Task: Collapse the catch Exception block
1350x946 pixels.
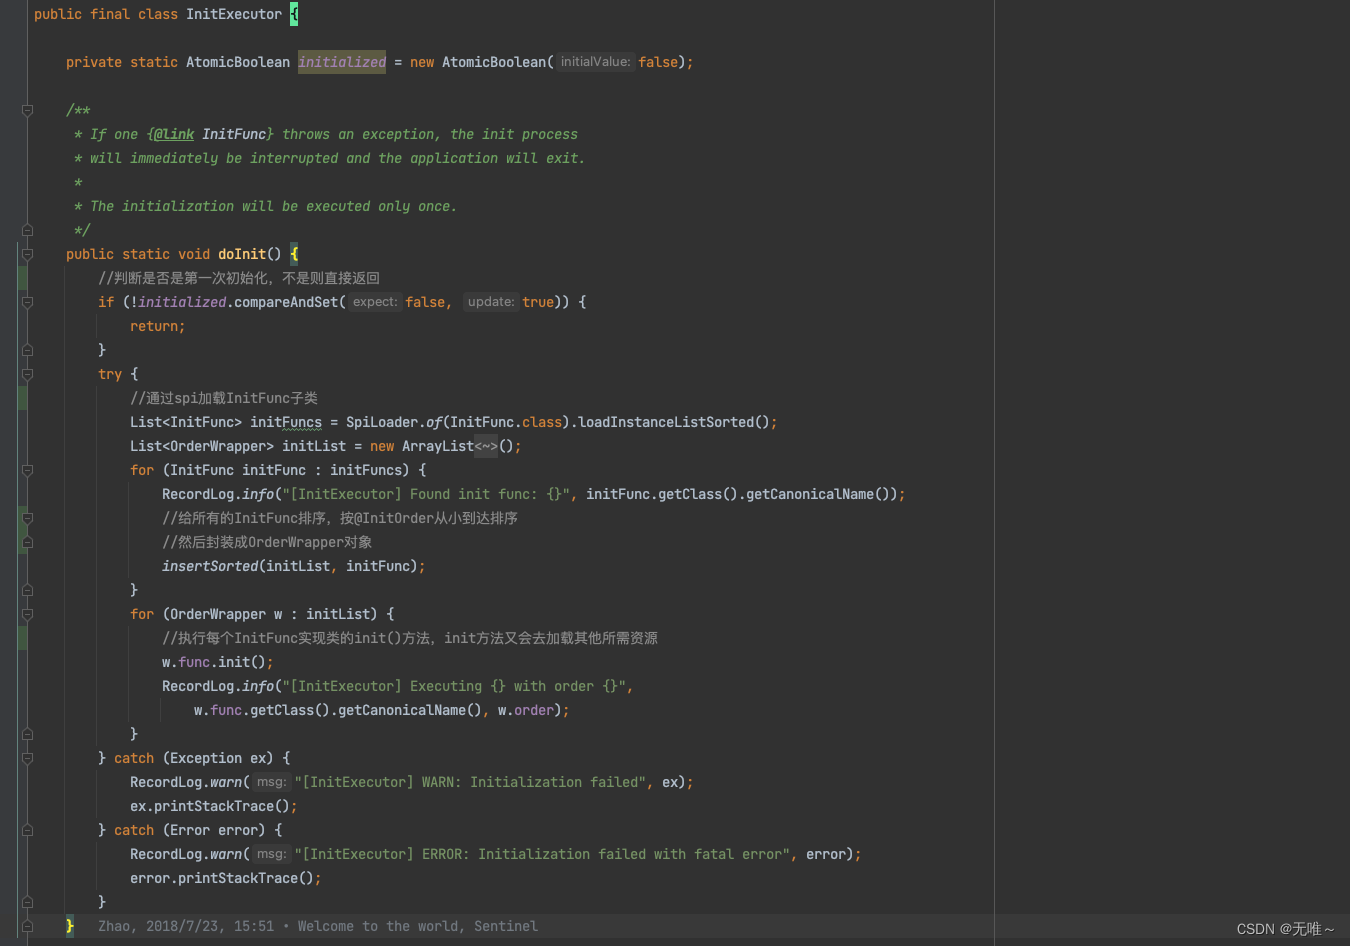Action: pyautogui.click(x=28, y=758)
